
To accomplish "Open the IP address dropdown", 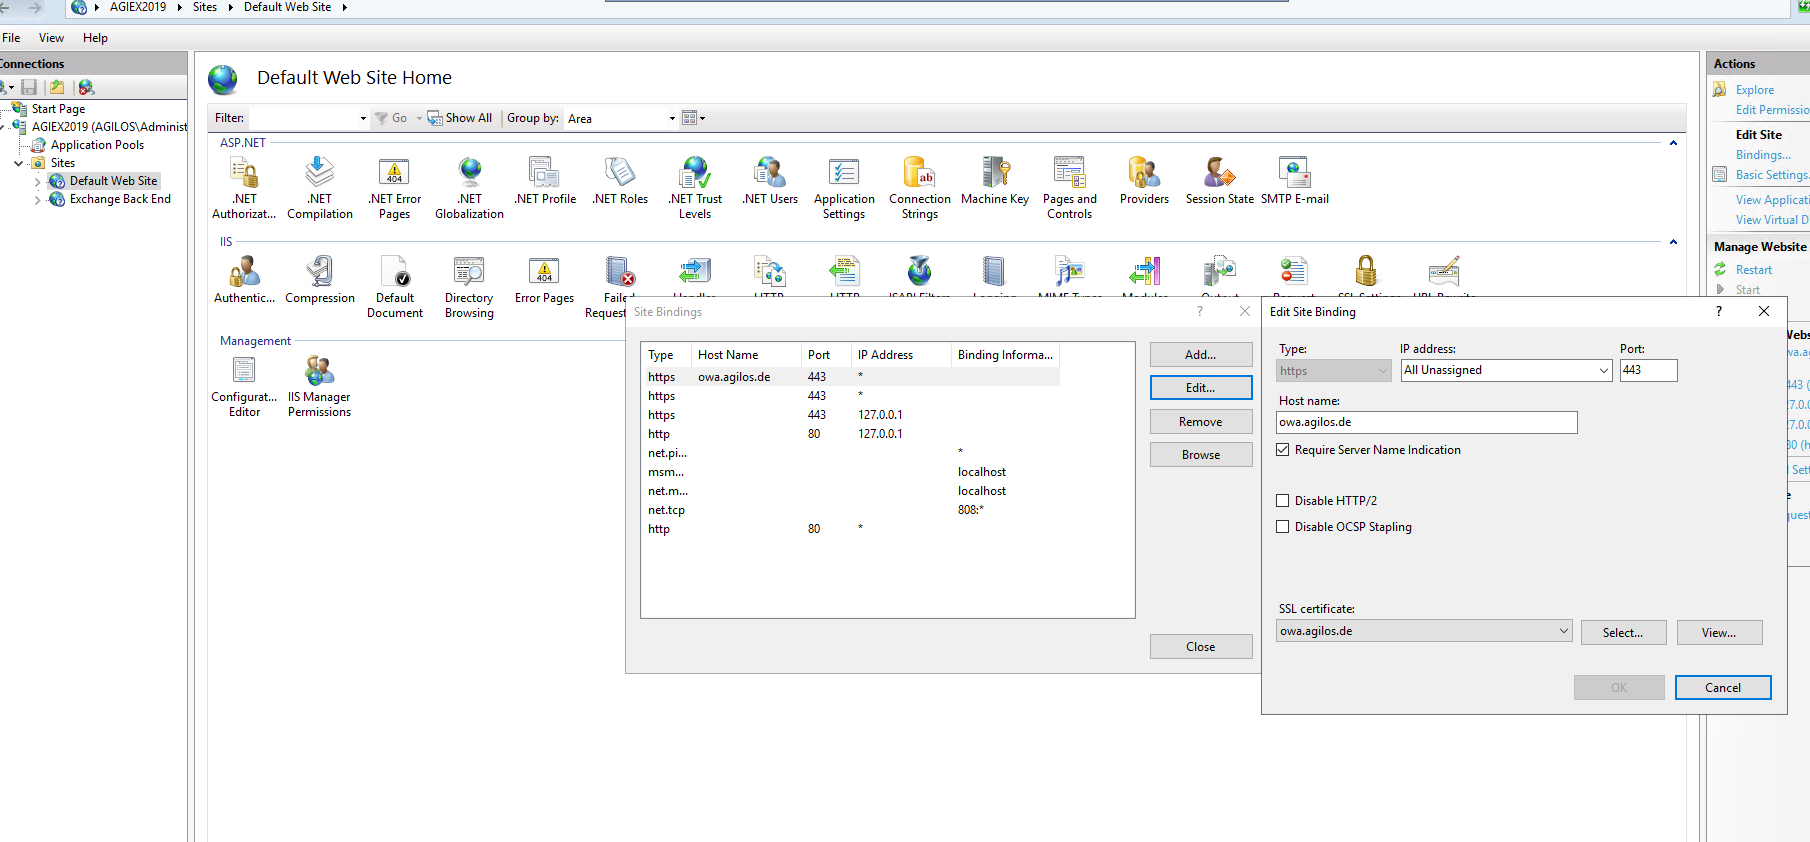I will (1506, 370).
